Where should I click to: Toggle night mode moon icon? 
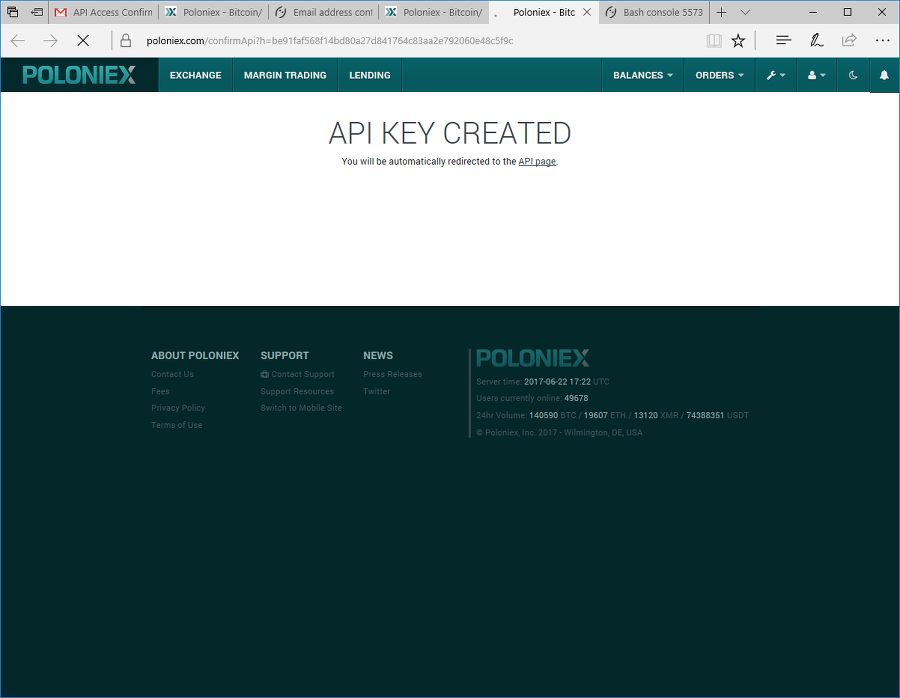(853, 75)
